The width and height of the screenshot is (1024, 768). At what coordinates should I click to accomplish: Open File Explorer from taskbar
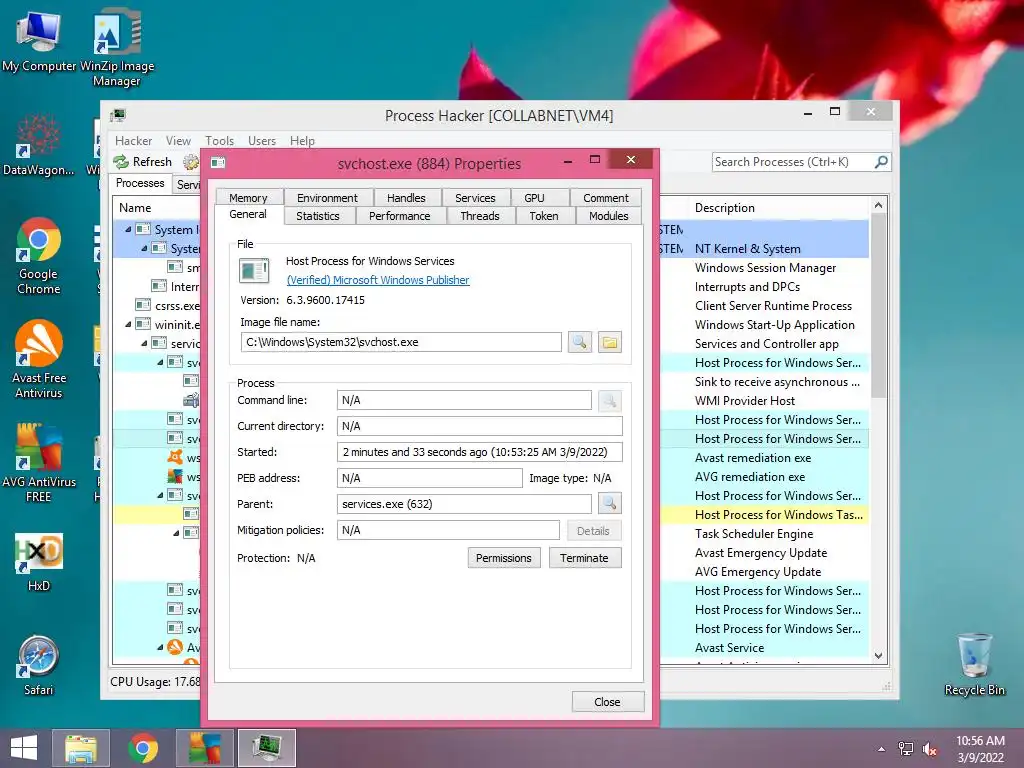pos(81,748)
